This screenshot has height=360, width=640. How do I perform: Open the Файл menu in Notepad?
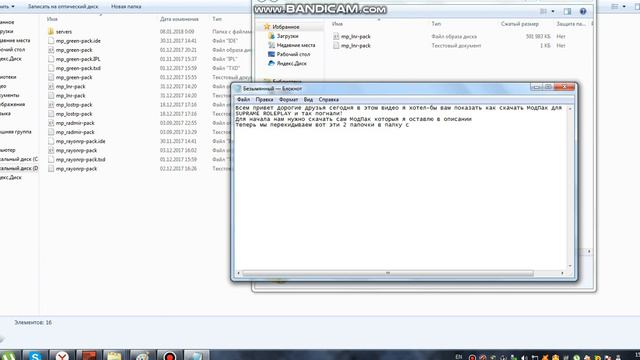coord(243,100)
